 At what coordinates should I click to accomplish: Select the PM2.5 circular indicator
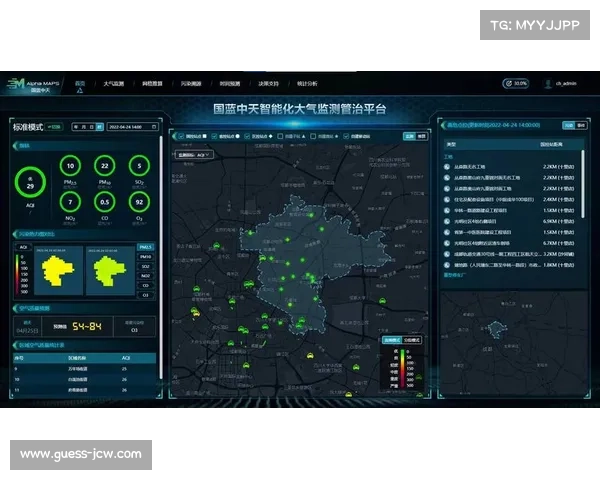(x=70, y=166)
